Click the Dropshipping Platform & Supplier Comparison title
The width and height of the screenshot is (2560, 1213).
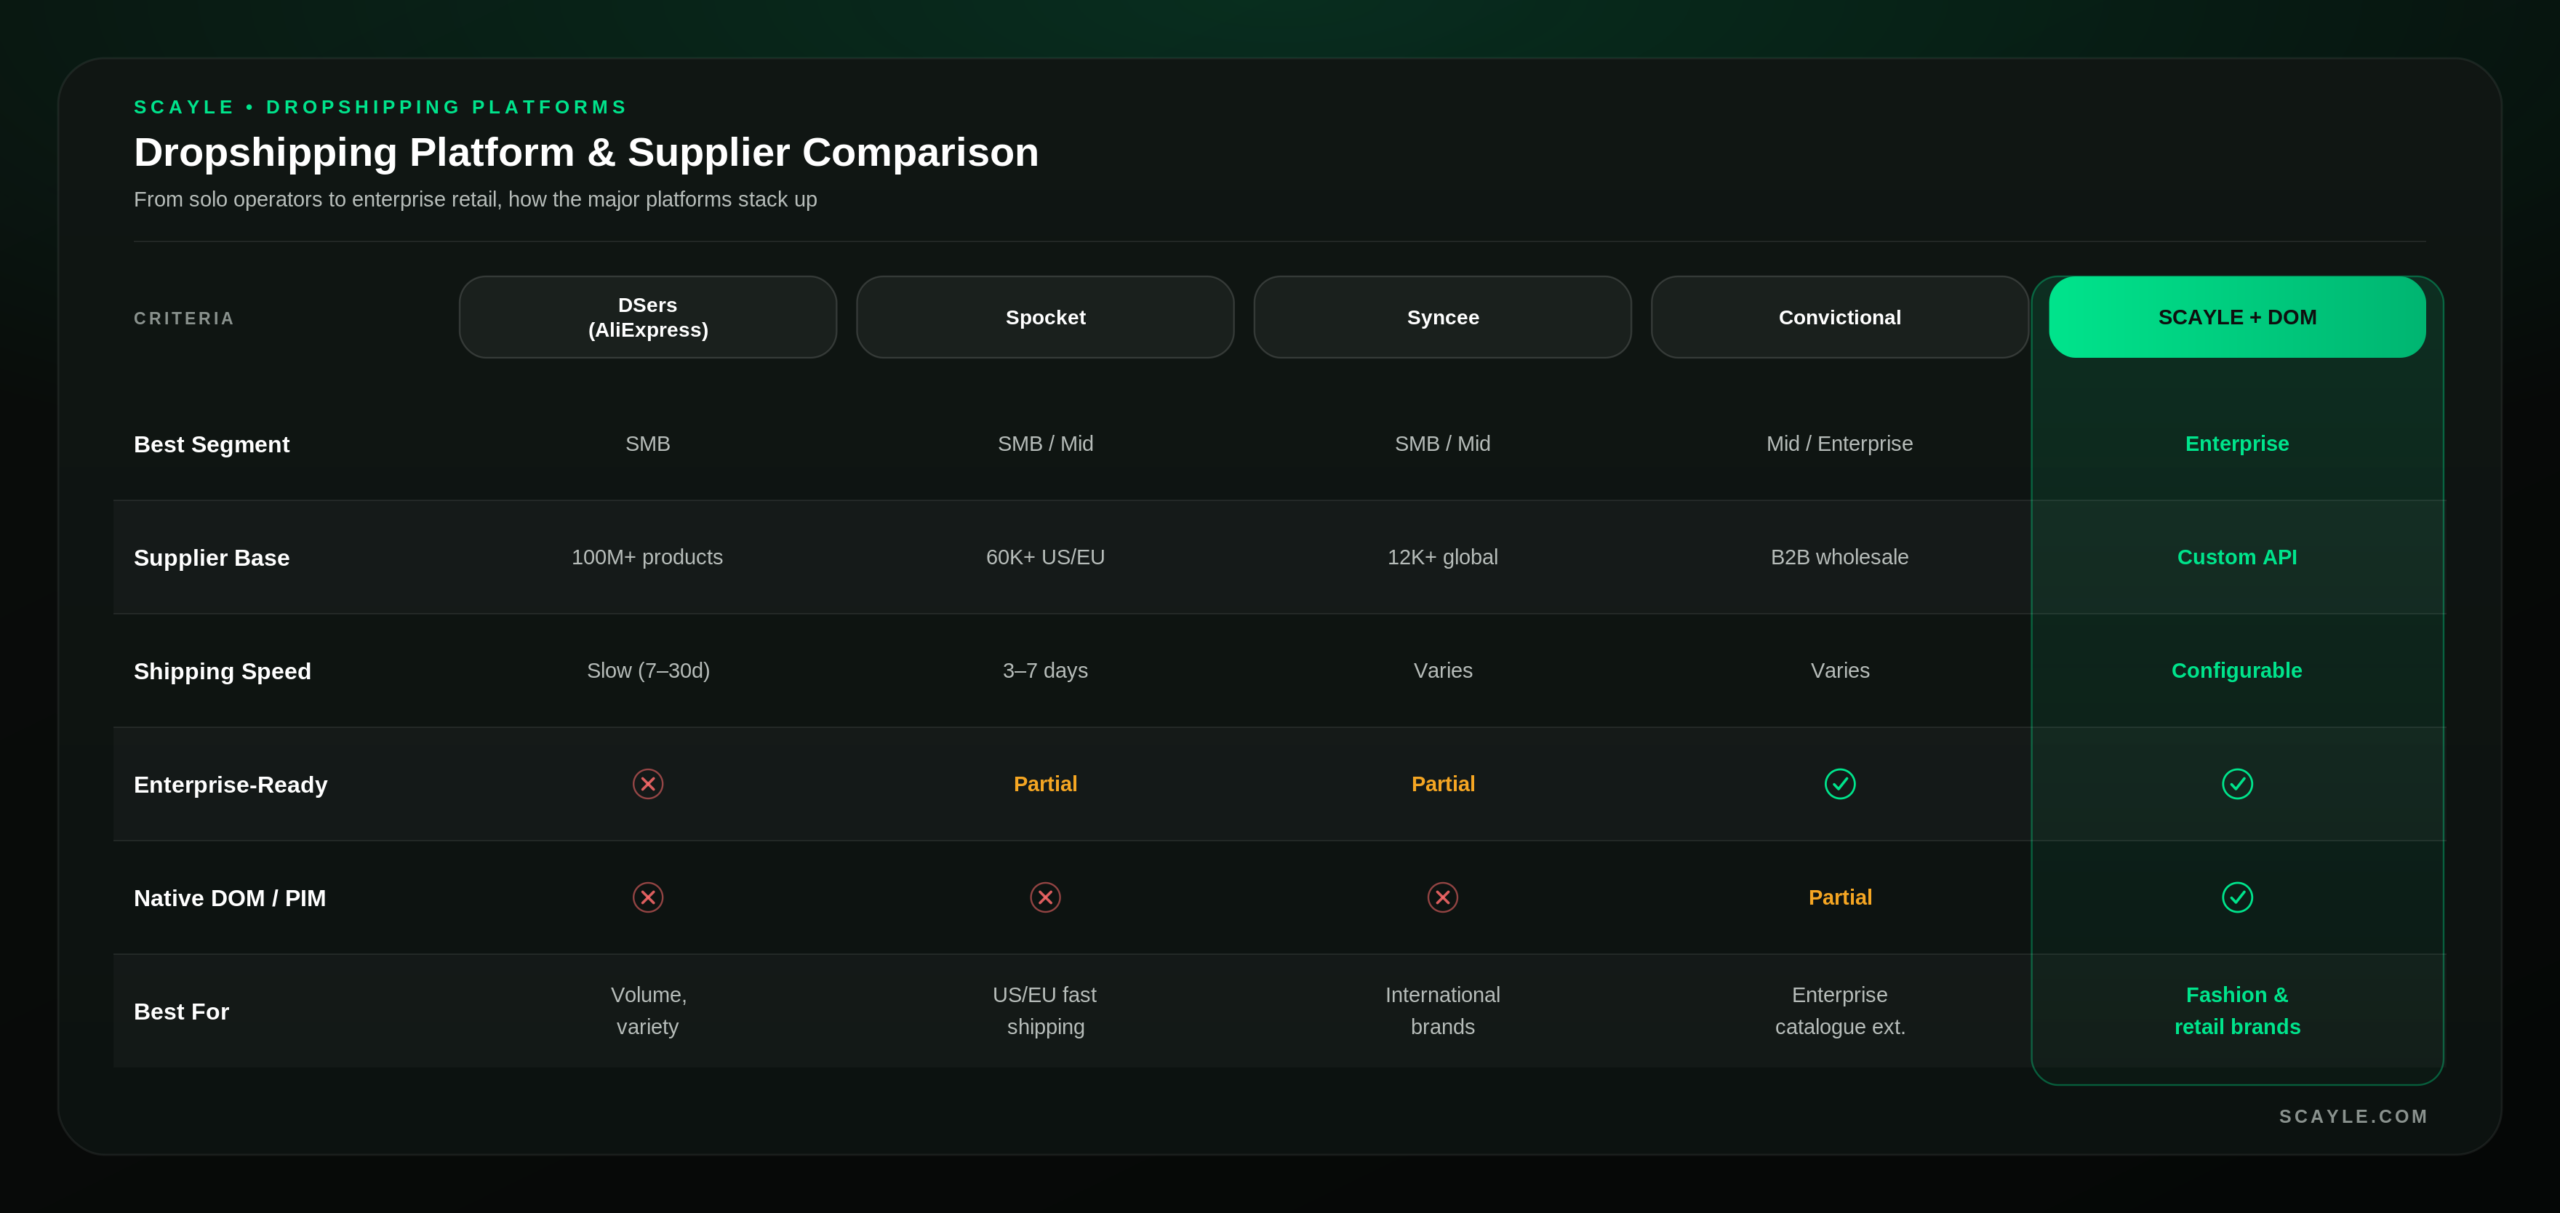point(586,152)
